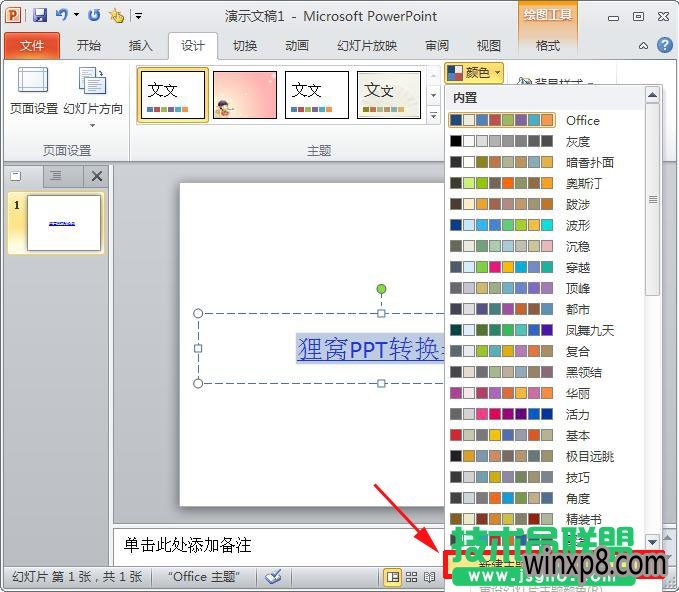Click the 狸窝PPT转换 title text
Image resolution: width=679 pixels, height=592 pixels.
point(369,349)
